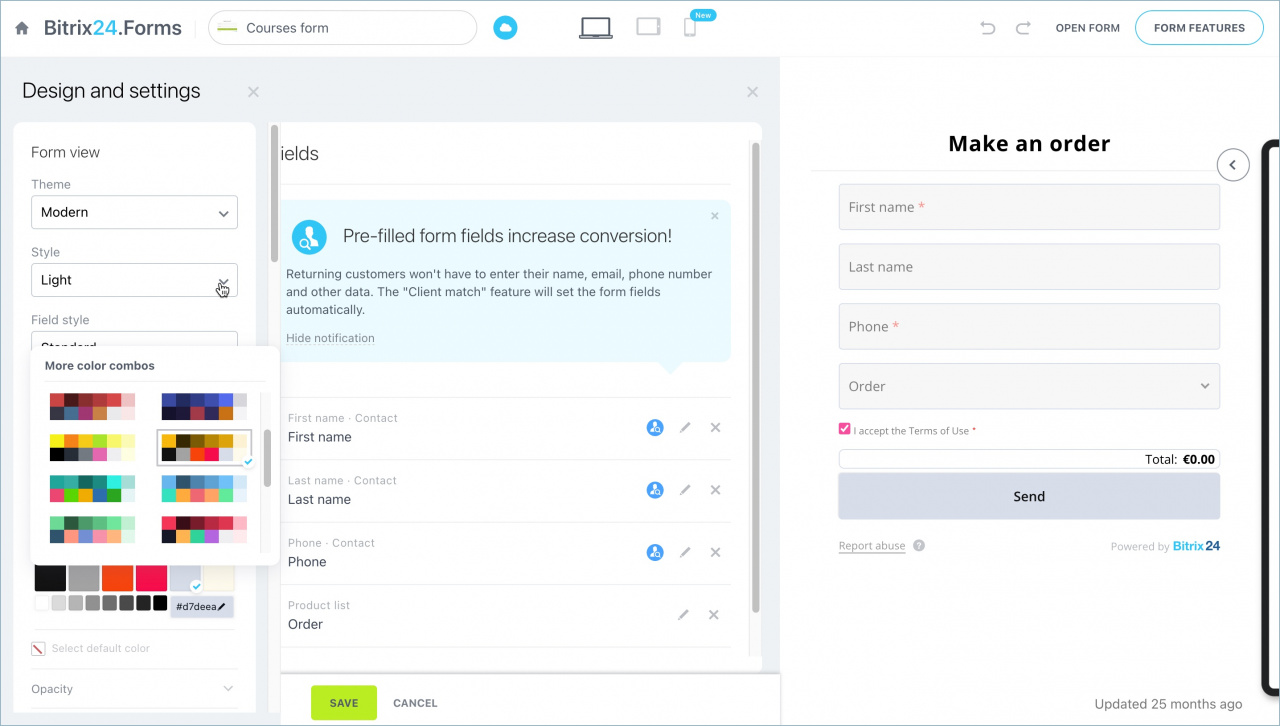Screen dimensions: 1280x726
Task: Switch preview to mobile phone view
Action: pyautogui.click(x=690, y=28)
